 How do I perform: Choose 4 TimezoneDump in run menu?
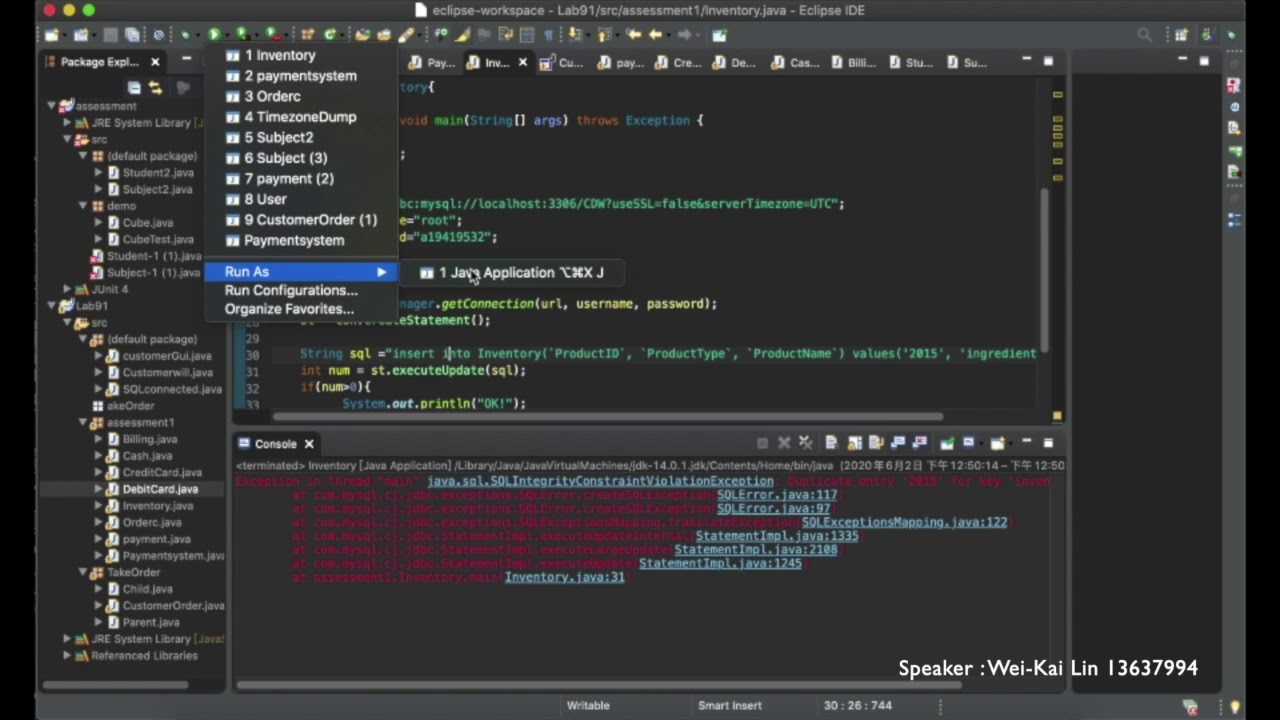(300, 117)
